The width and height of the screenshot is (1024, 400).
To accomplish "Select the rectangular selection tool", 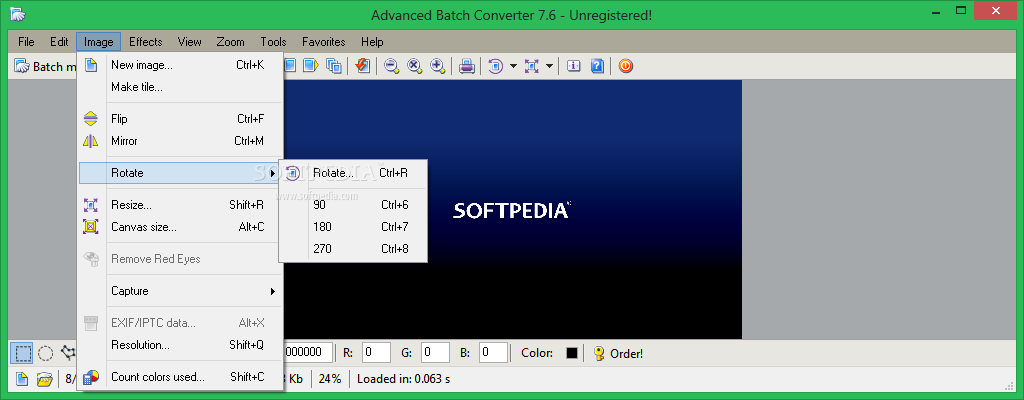I will pyautogui.click(x=22, y=354).
